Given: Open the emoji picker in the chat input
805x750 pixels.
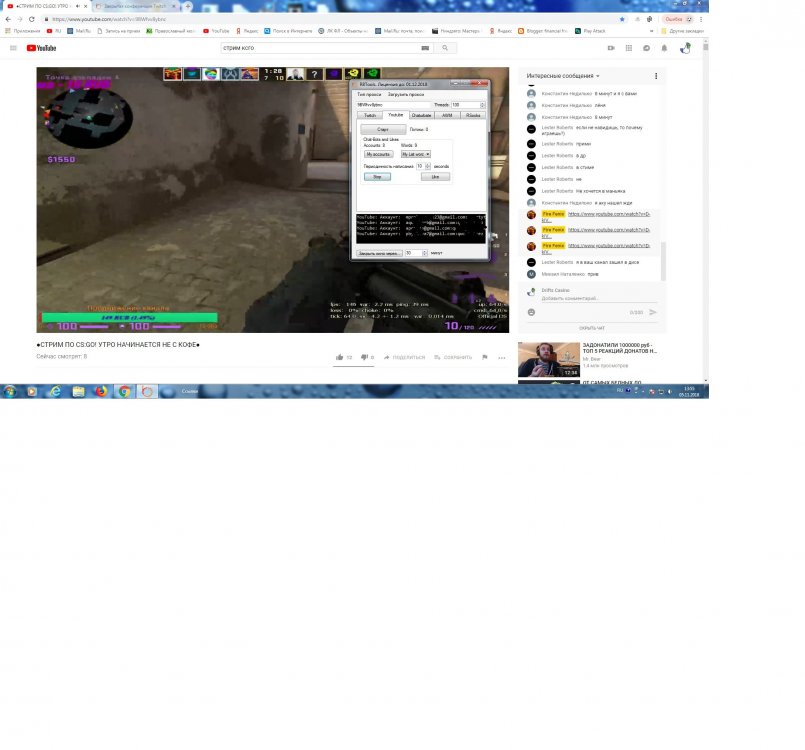Looking at the screenshot, I should [x=531, y=312].
